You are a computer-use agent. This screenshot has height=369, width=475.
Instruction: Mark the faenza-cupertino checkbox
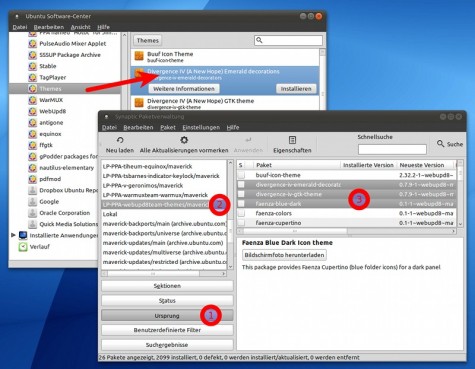241,222
